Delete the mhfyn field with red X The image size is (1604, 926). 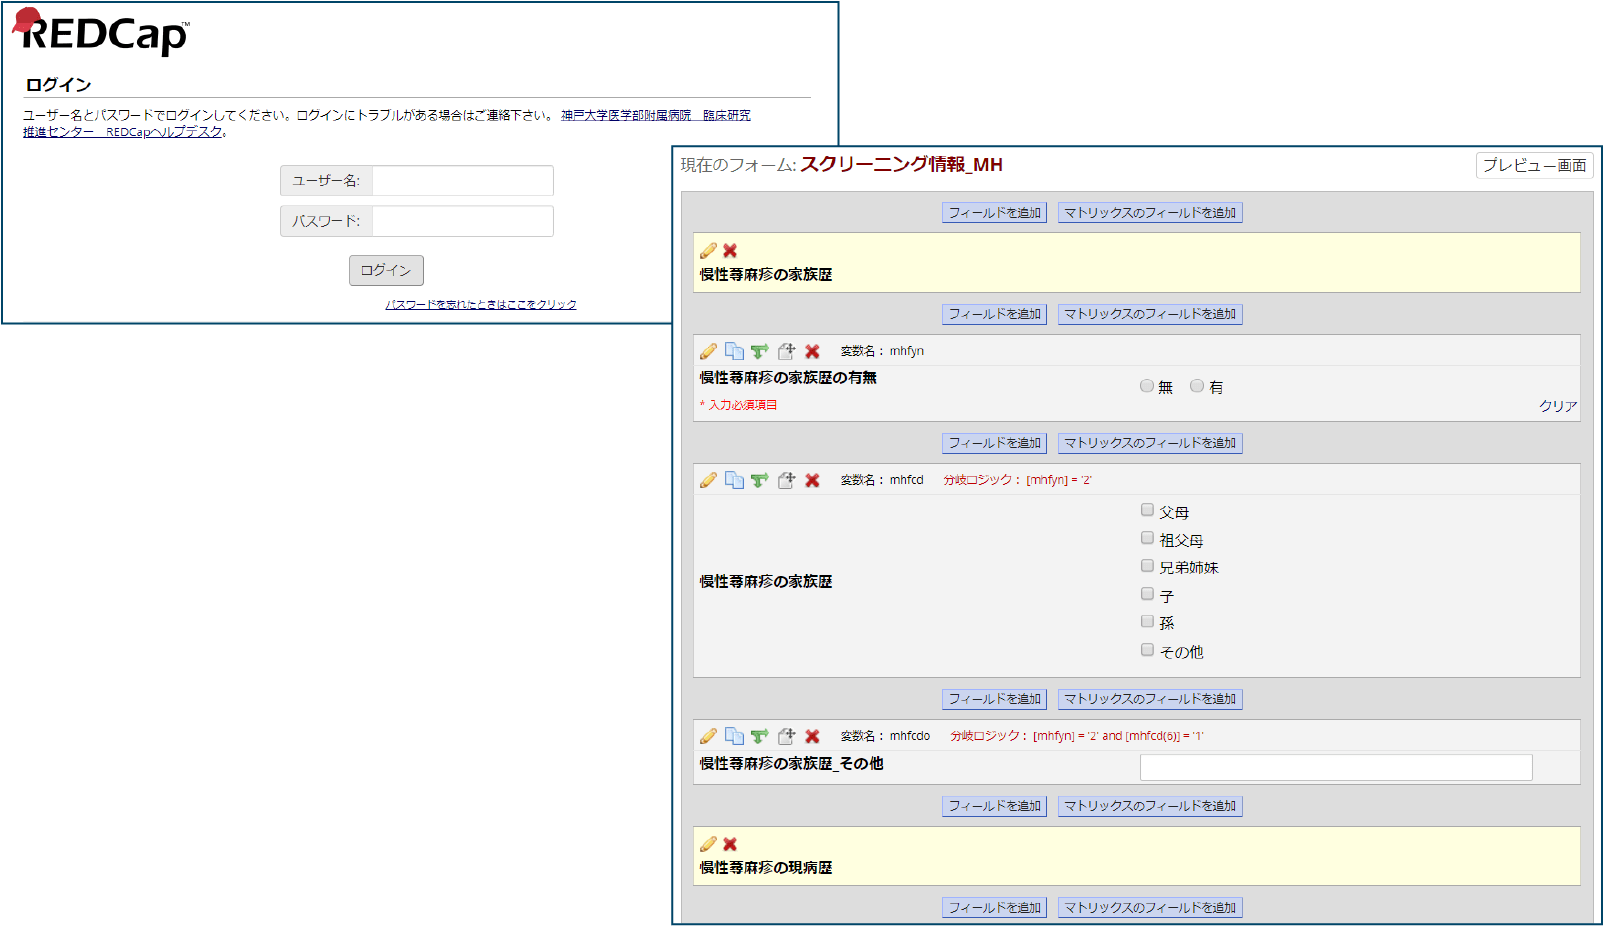coord(812,351)
